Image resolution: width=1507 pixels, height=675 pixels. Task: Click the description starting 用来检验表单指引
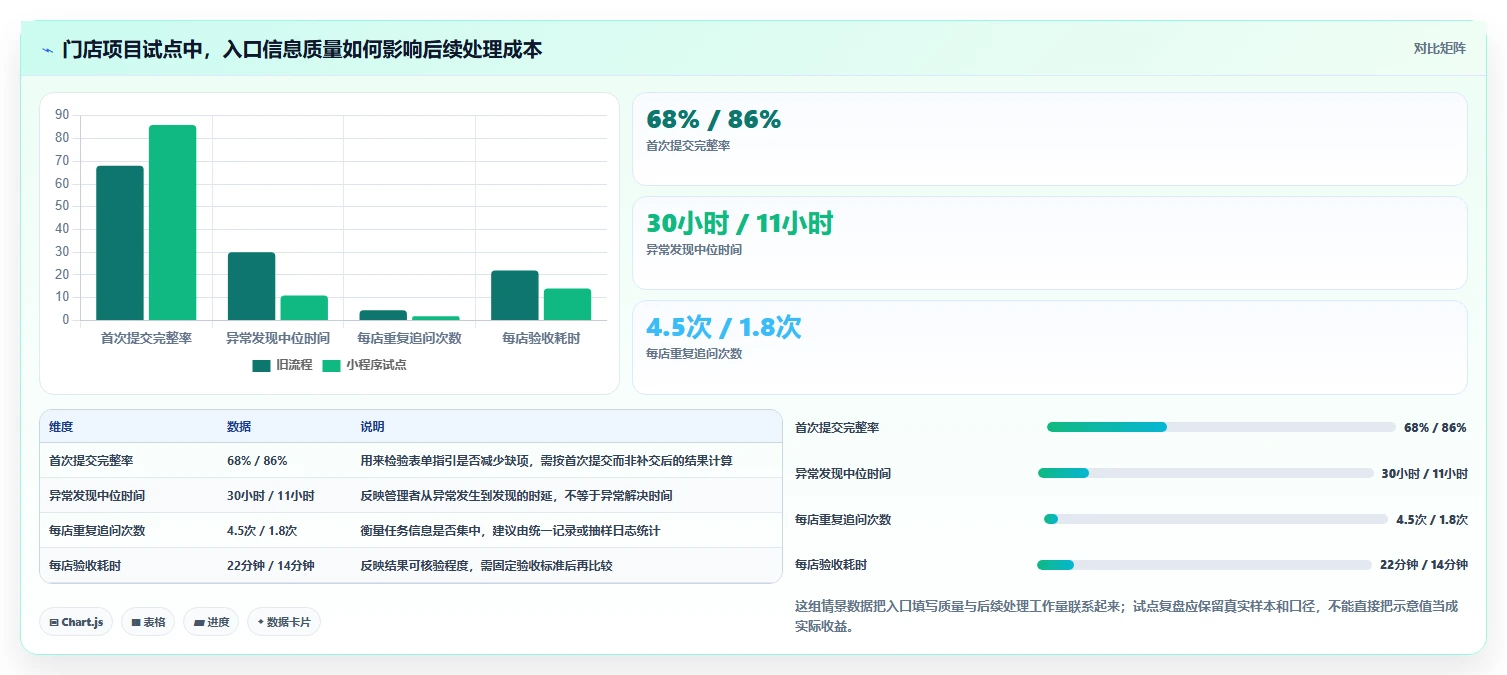(546, 461)
